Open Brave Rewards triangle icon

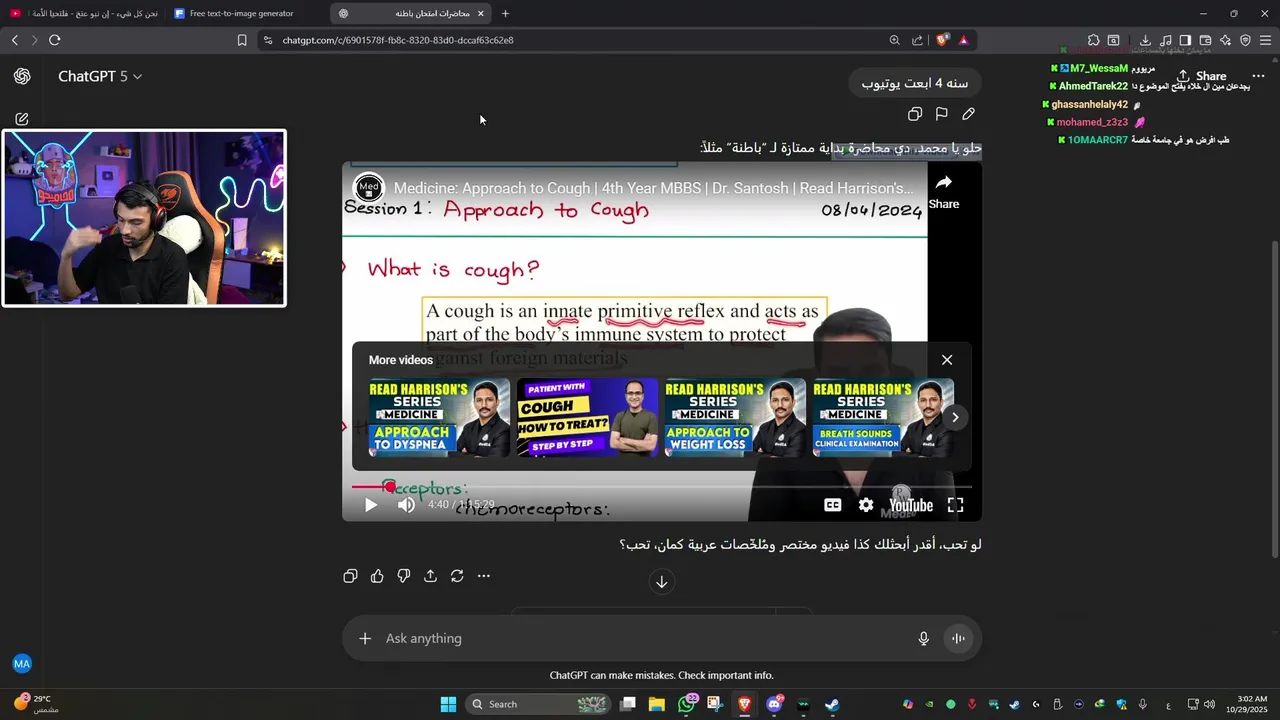pyautogui.click(x=964, y=40)
